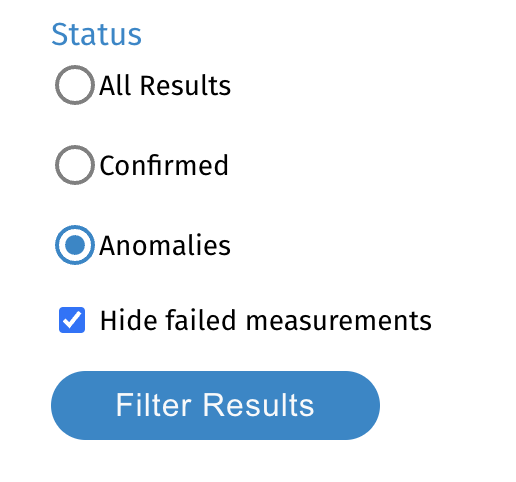Viewport: 516px width, 482px height.
Task: Select the Confirmed radio button
Action: pyautogui.click(x=75, y=165)
